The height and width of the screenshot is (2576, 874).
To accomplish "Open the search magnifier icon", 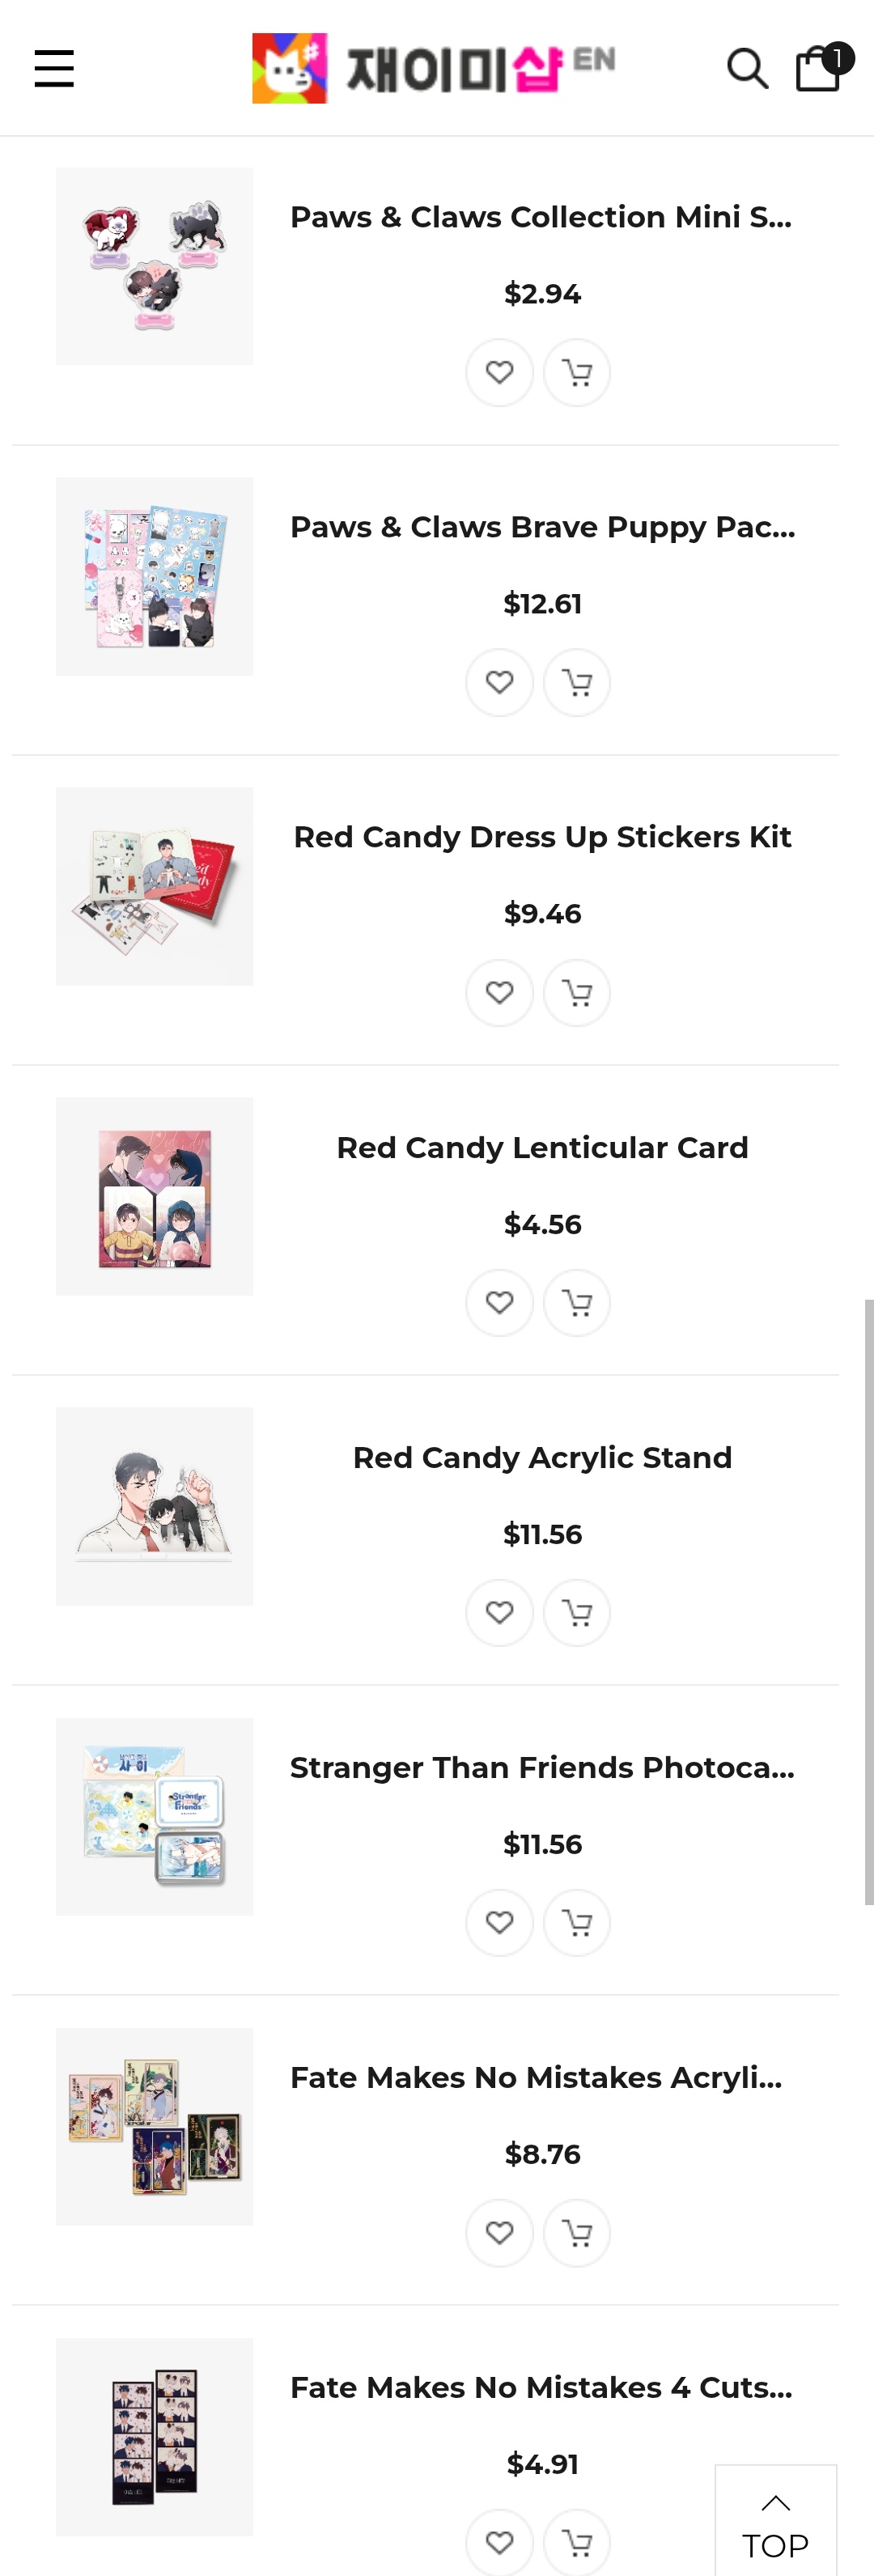I will [747, 69].
